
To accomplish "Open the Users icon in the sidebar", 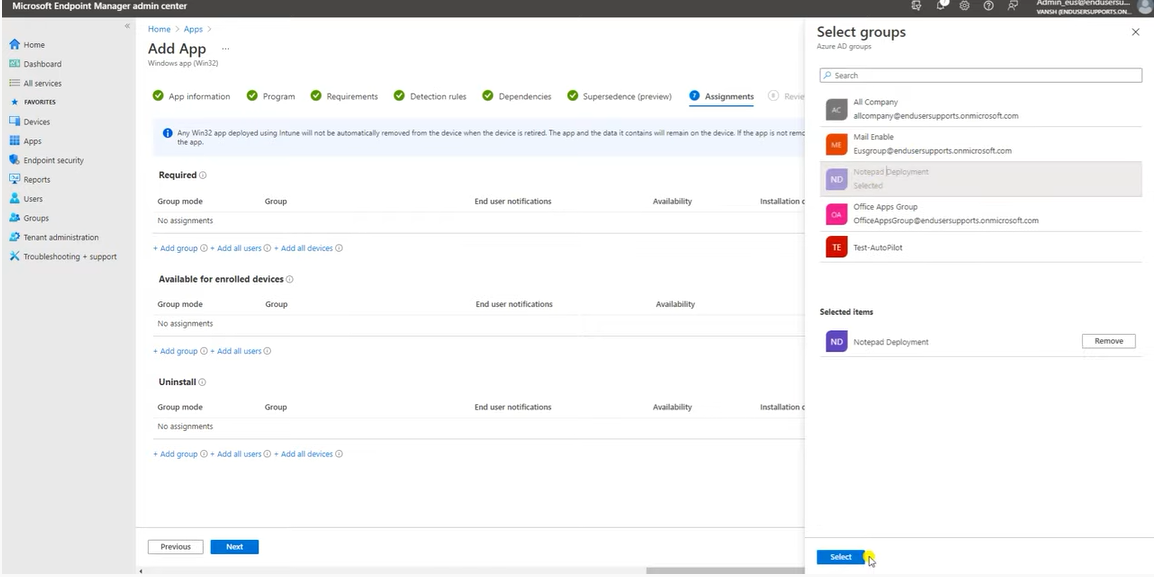I will pos(15,199).
